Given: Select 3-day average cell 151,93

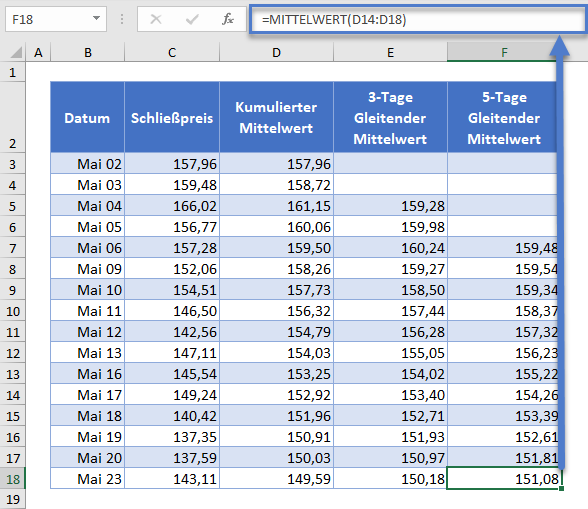Looking at the screenshot, I should point(390,437).
